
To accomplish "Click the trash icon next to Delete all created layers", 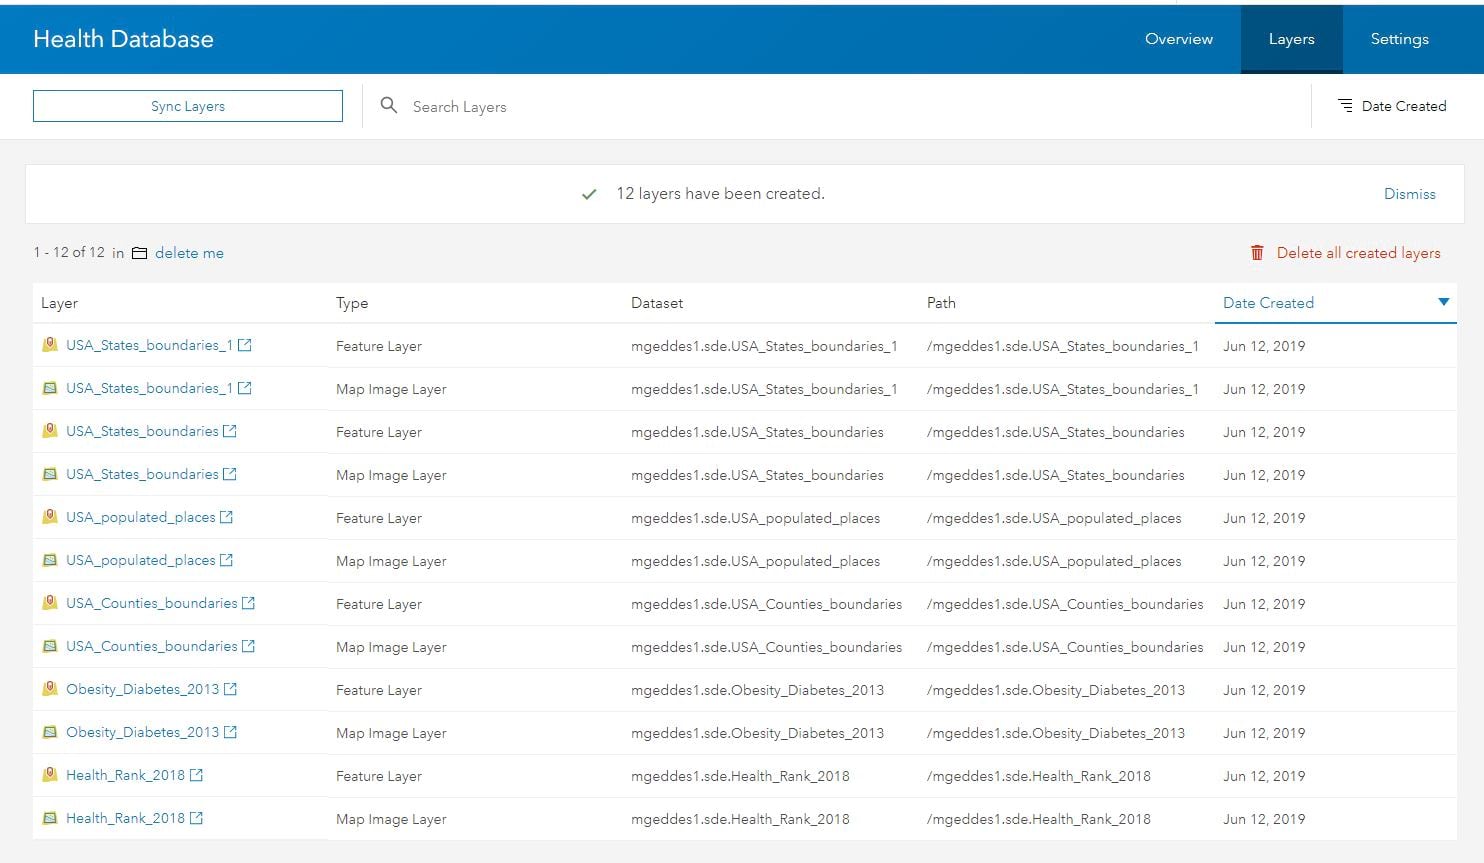I will (1257, 253).
